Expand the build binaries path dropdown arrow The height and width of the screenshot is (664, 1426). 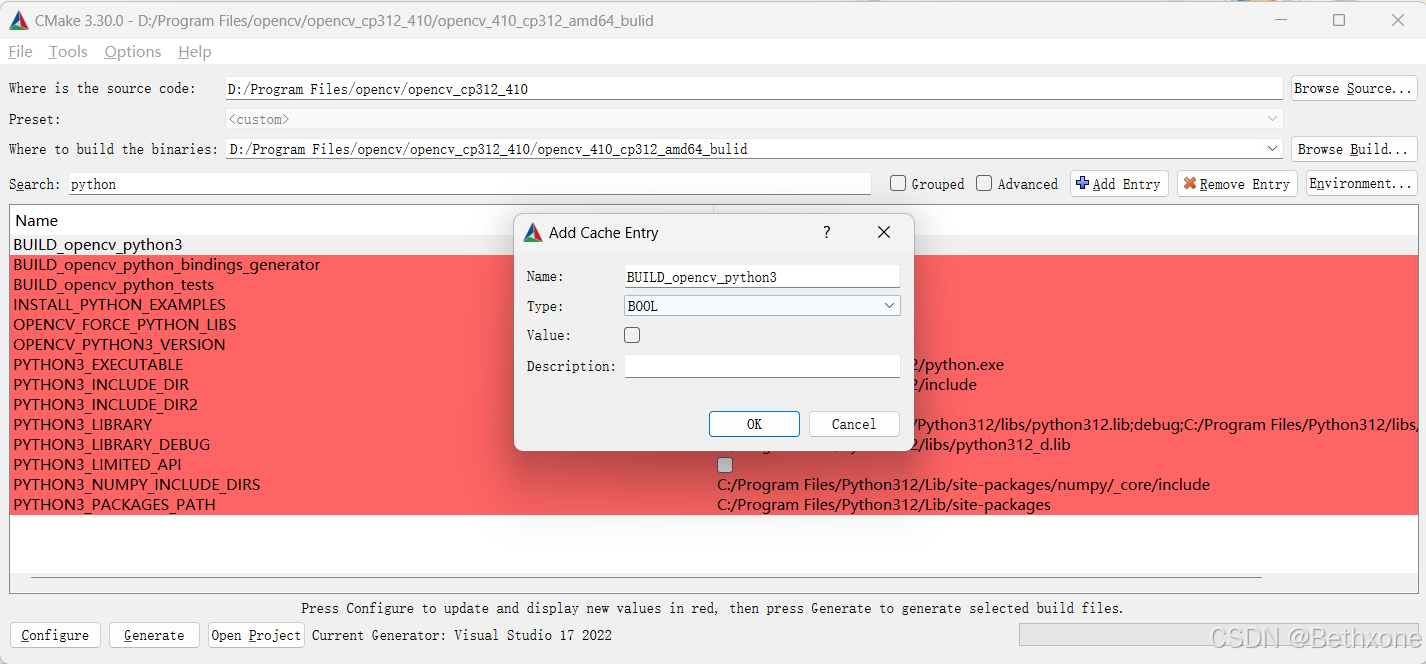[x=1272, y=149]
